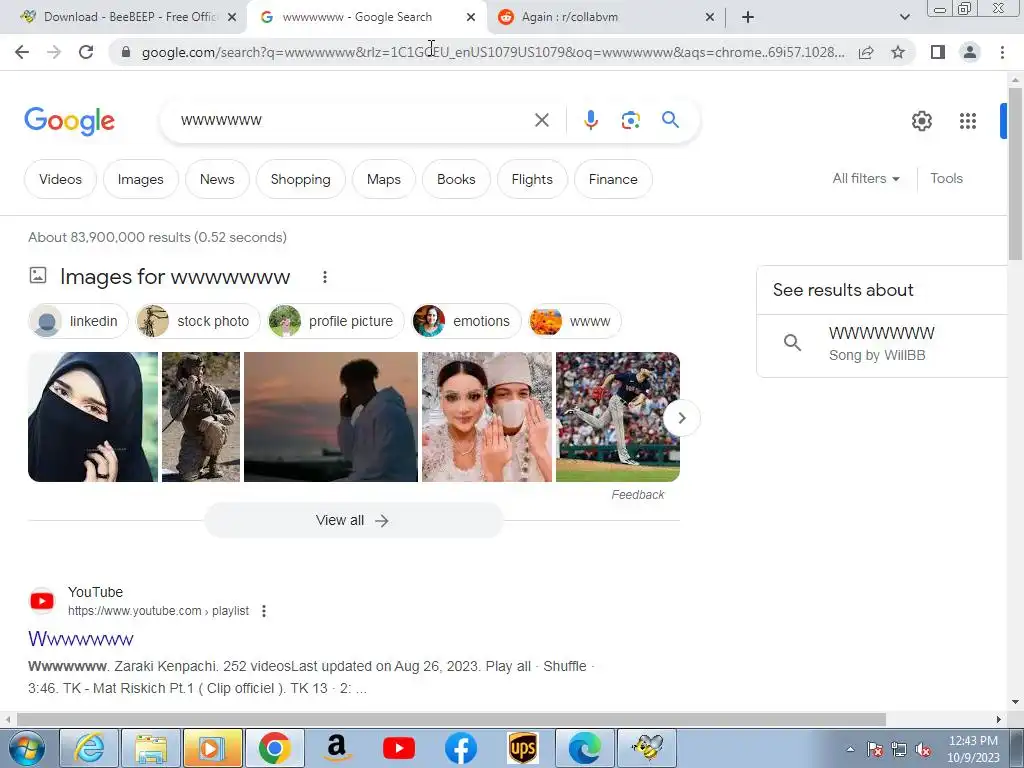The width and height of the screenshot is (1024, 768).
Task: Filter results by Videos
Action: coord(60,179)
